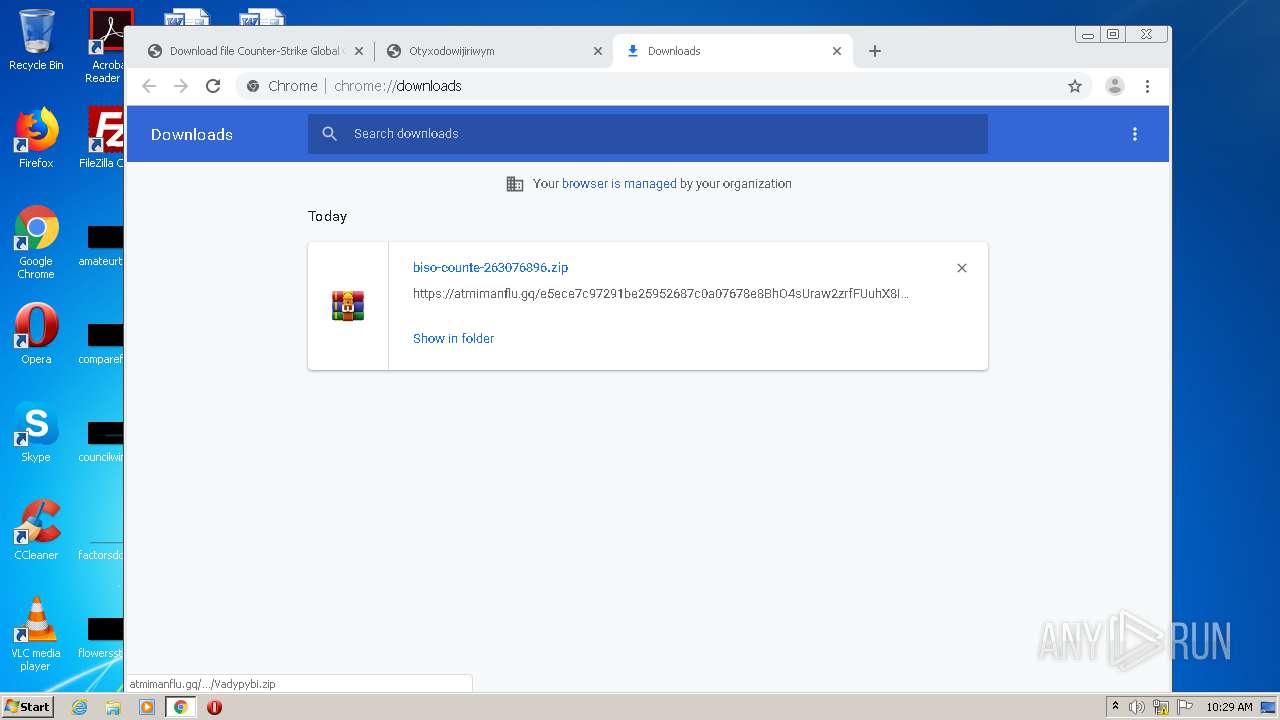Close the Counter-Strike download tab

click(x=359, y=51)
